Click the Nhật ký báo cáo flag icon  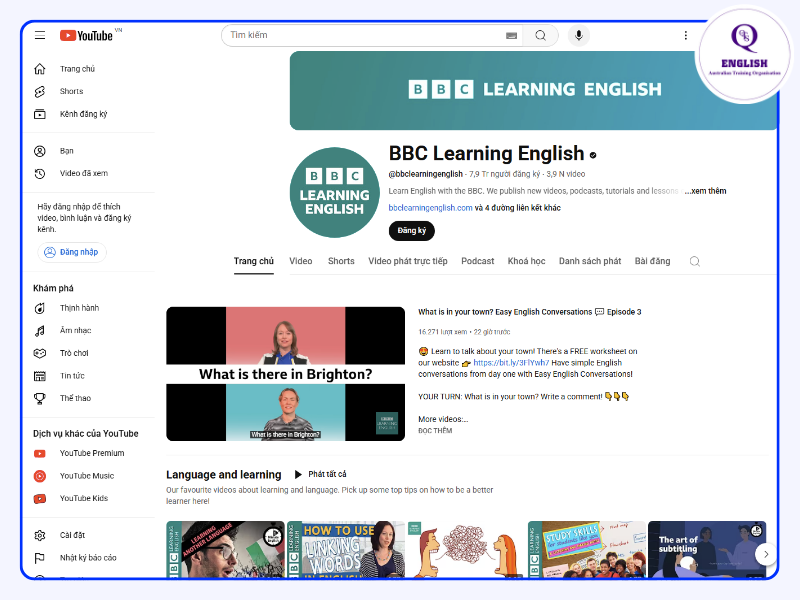pyautogui.click(x=40, y=558)
